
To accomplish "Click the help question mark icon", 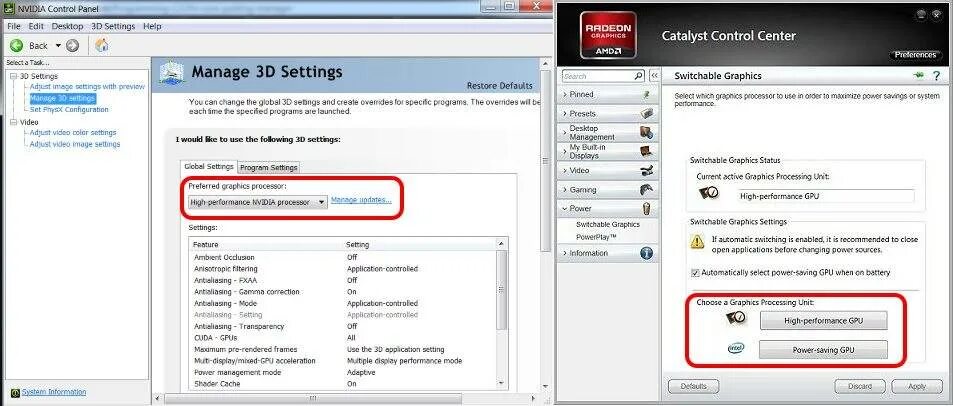I will pyautogui.click(x=937, y=76).
